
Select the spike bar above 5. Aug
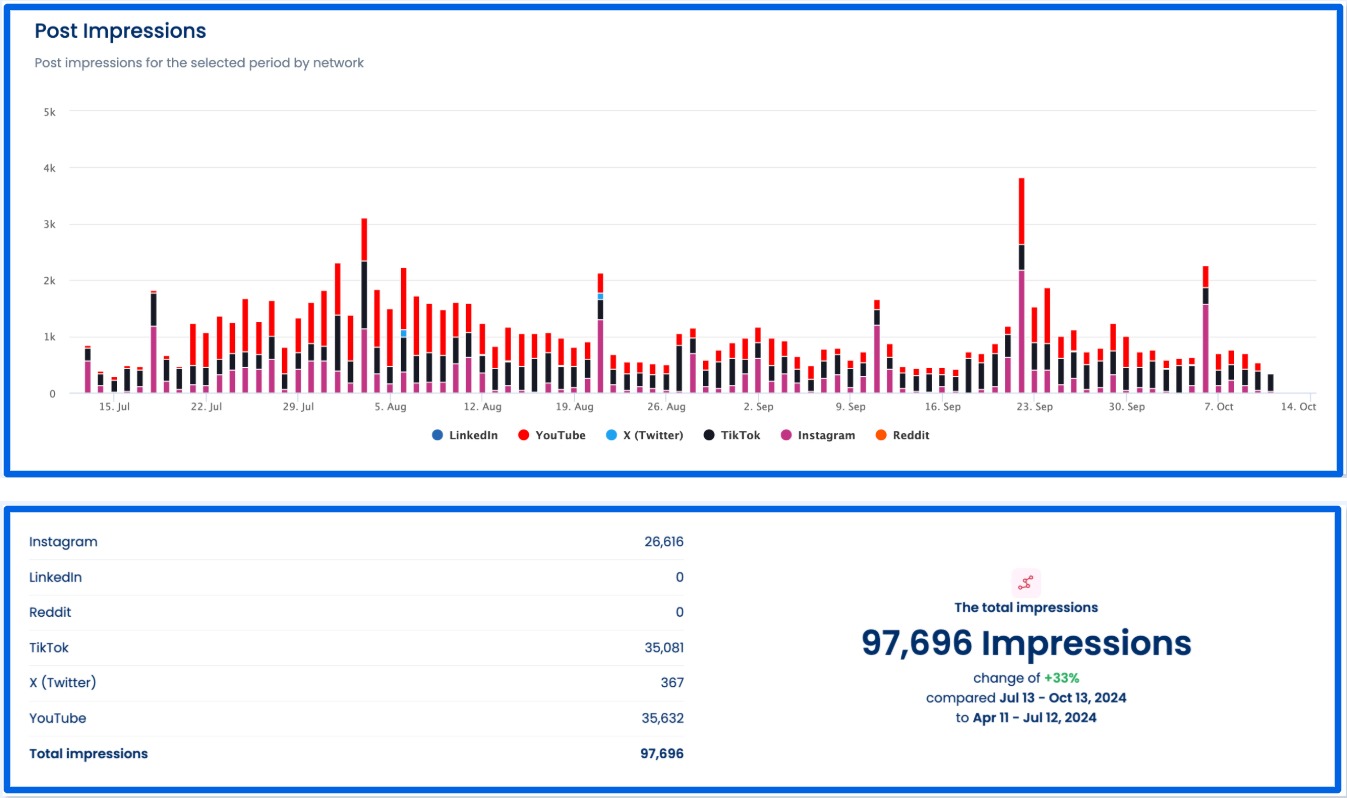(364, 300)
